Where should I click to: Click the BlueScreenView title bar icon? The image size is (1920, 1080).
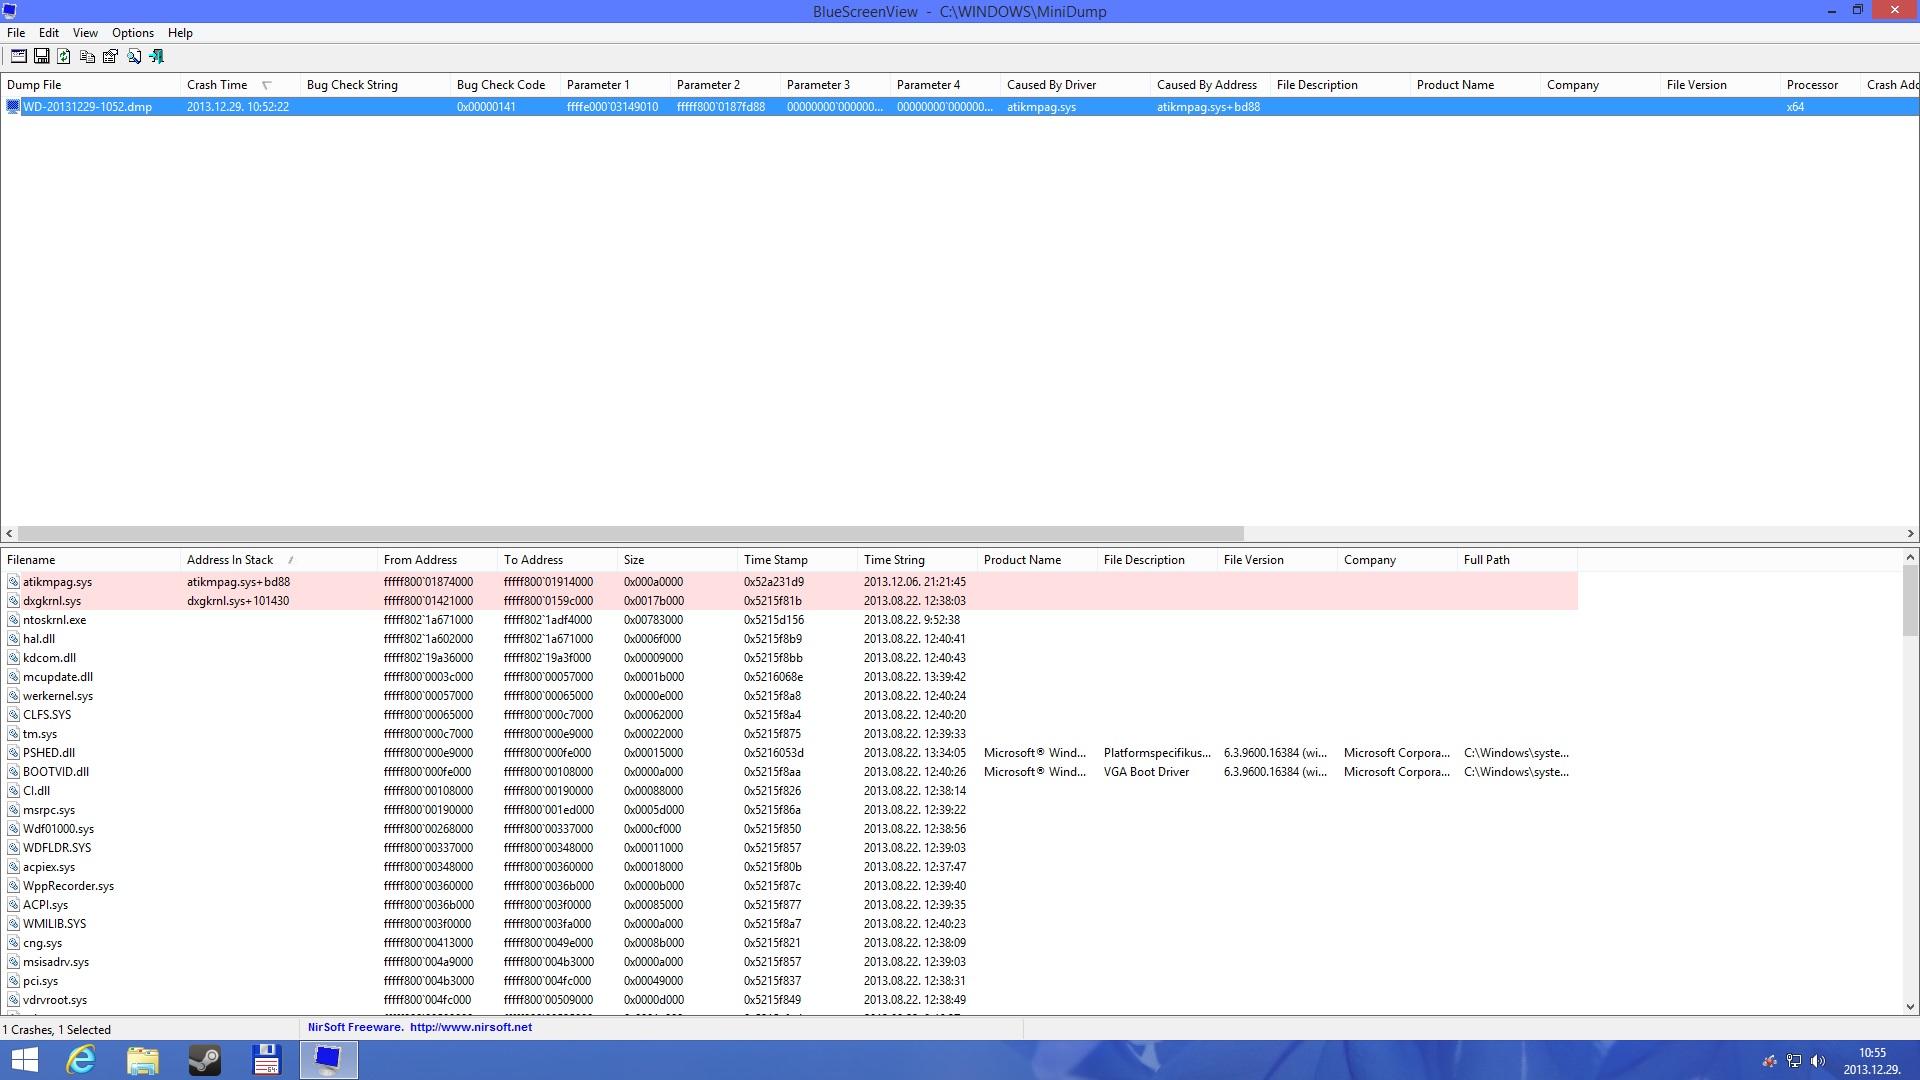[10, 11]
